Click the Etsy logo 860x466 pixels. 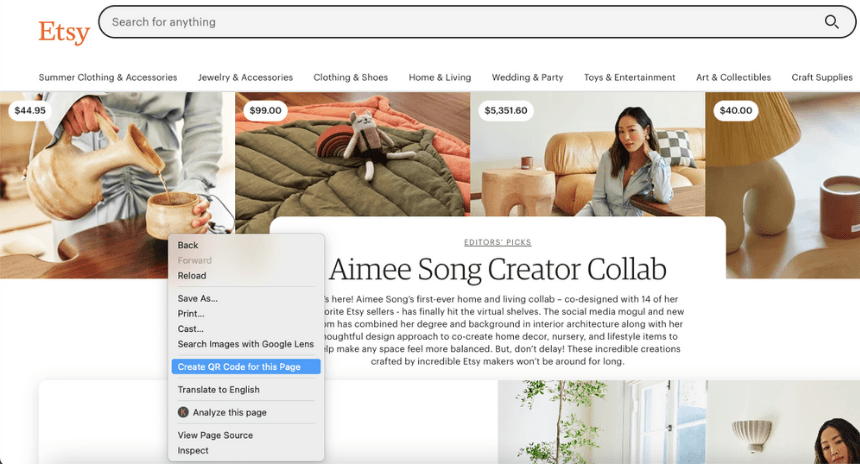[64, 32]
